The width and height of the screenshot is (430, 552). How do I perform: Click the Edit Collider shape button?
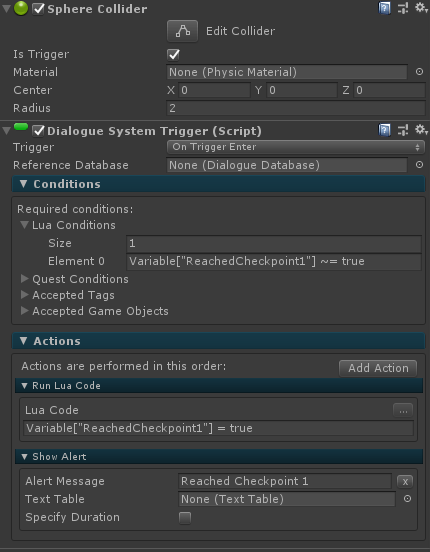tap(182, 31)
